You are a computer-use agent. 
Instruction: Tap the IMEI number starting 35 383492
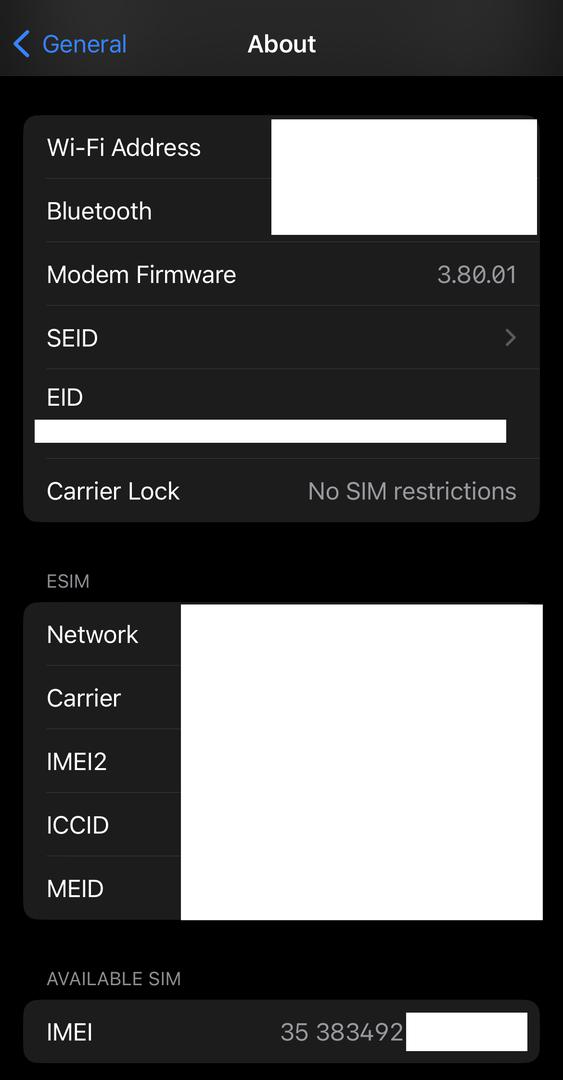(x=342, y=1032)
